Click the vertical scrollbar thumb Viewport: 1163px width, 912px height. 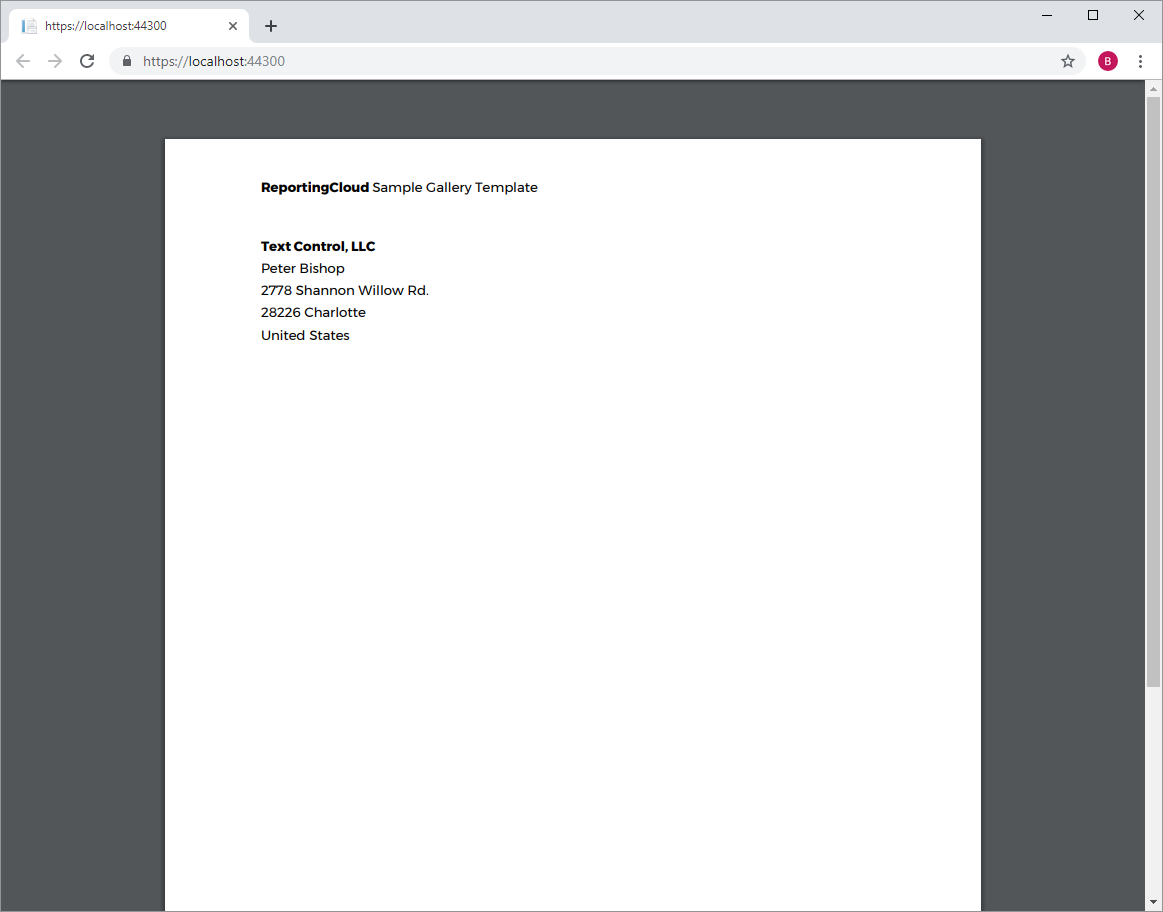pos(1153,391)
